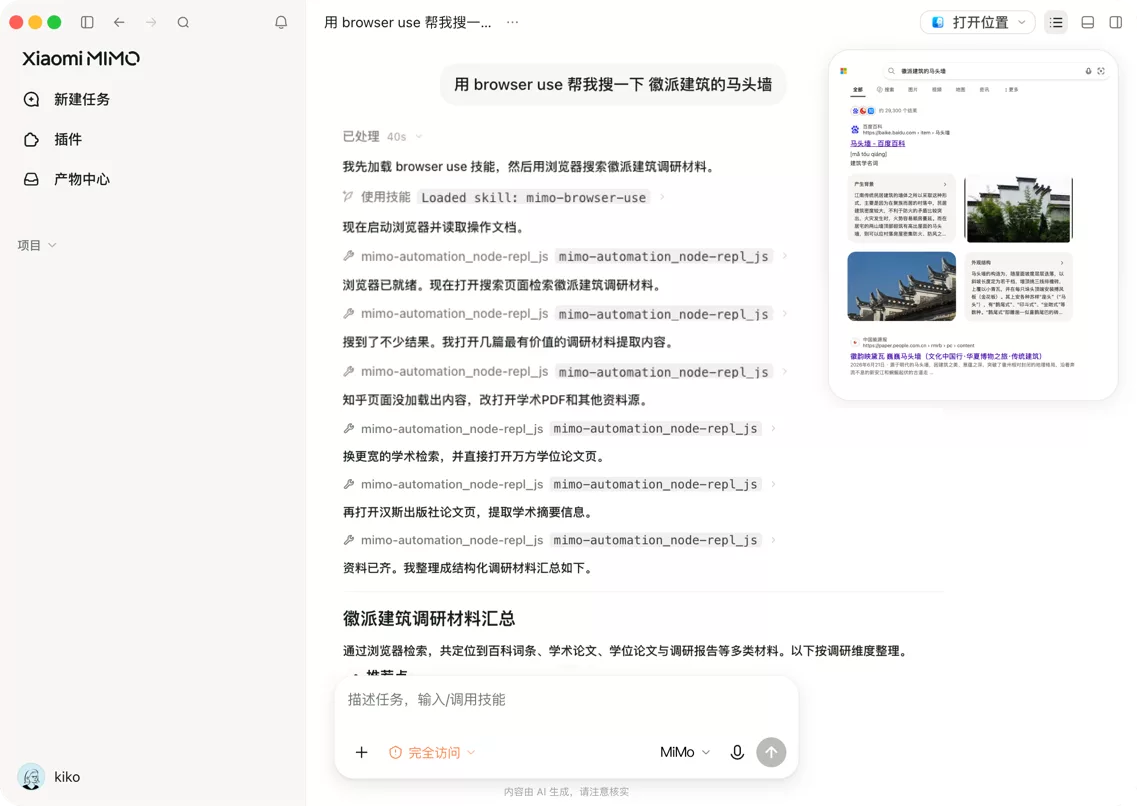Select the 图片 tab in browser preview

[x=912, y=90]
